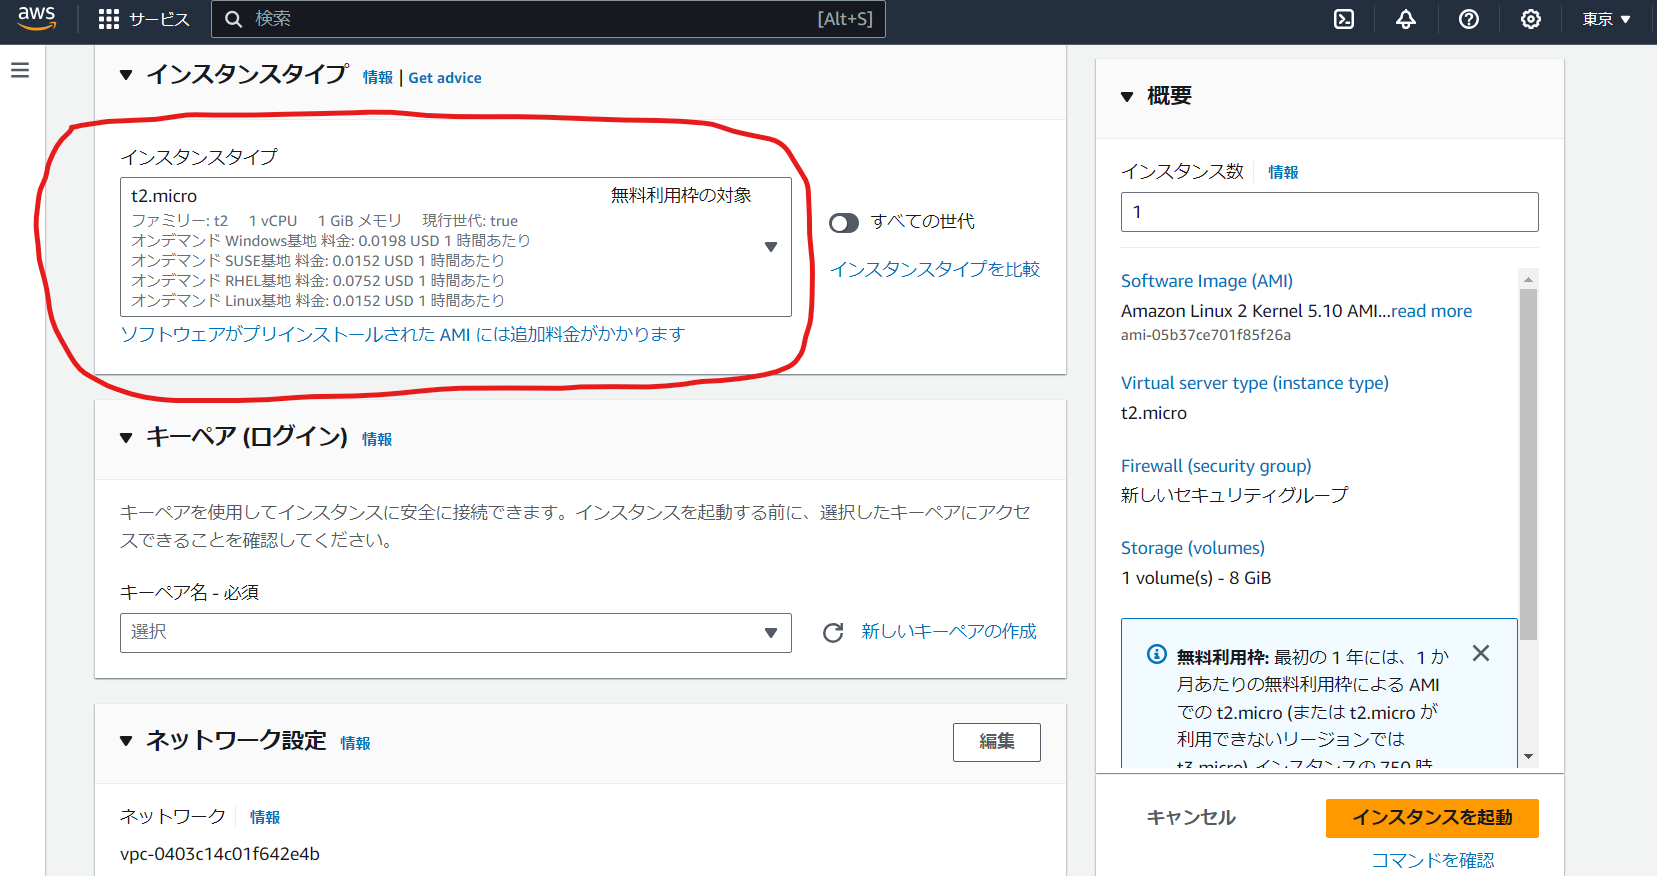1657x876 pixels.
Task: Collapse the 概要 summary panel
Action: [1127, 96]
